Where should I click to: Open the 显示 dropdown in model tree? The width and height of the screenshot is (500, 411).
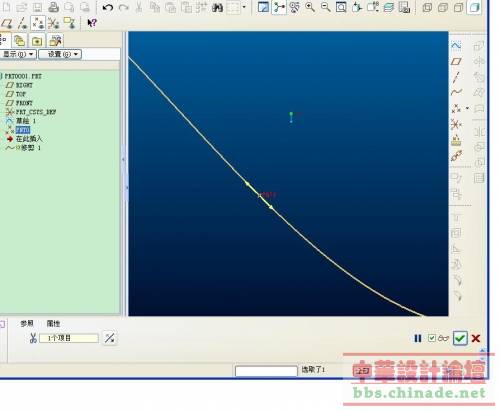18,54
